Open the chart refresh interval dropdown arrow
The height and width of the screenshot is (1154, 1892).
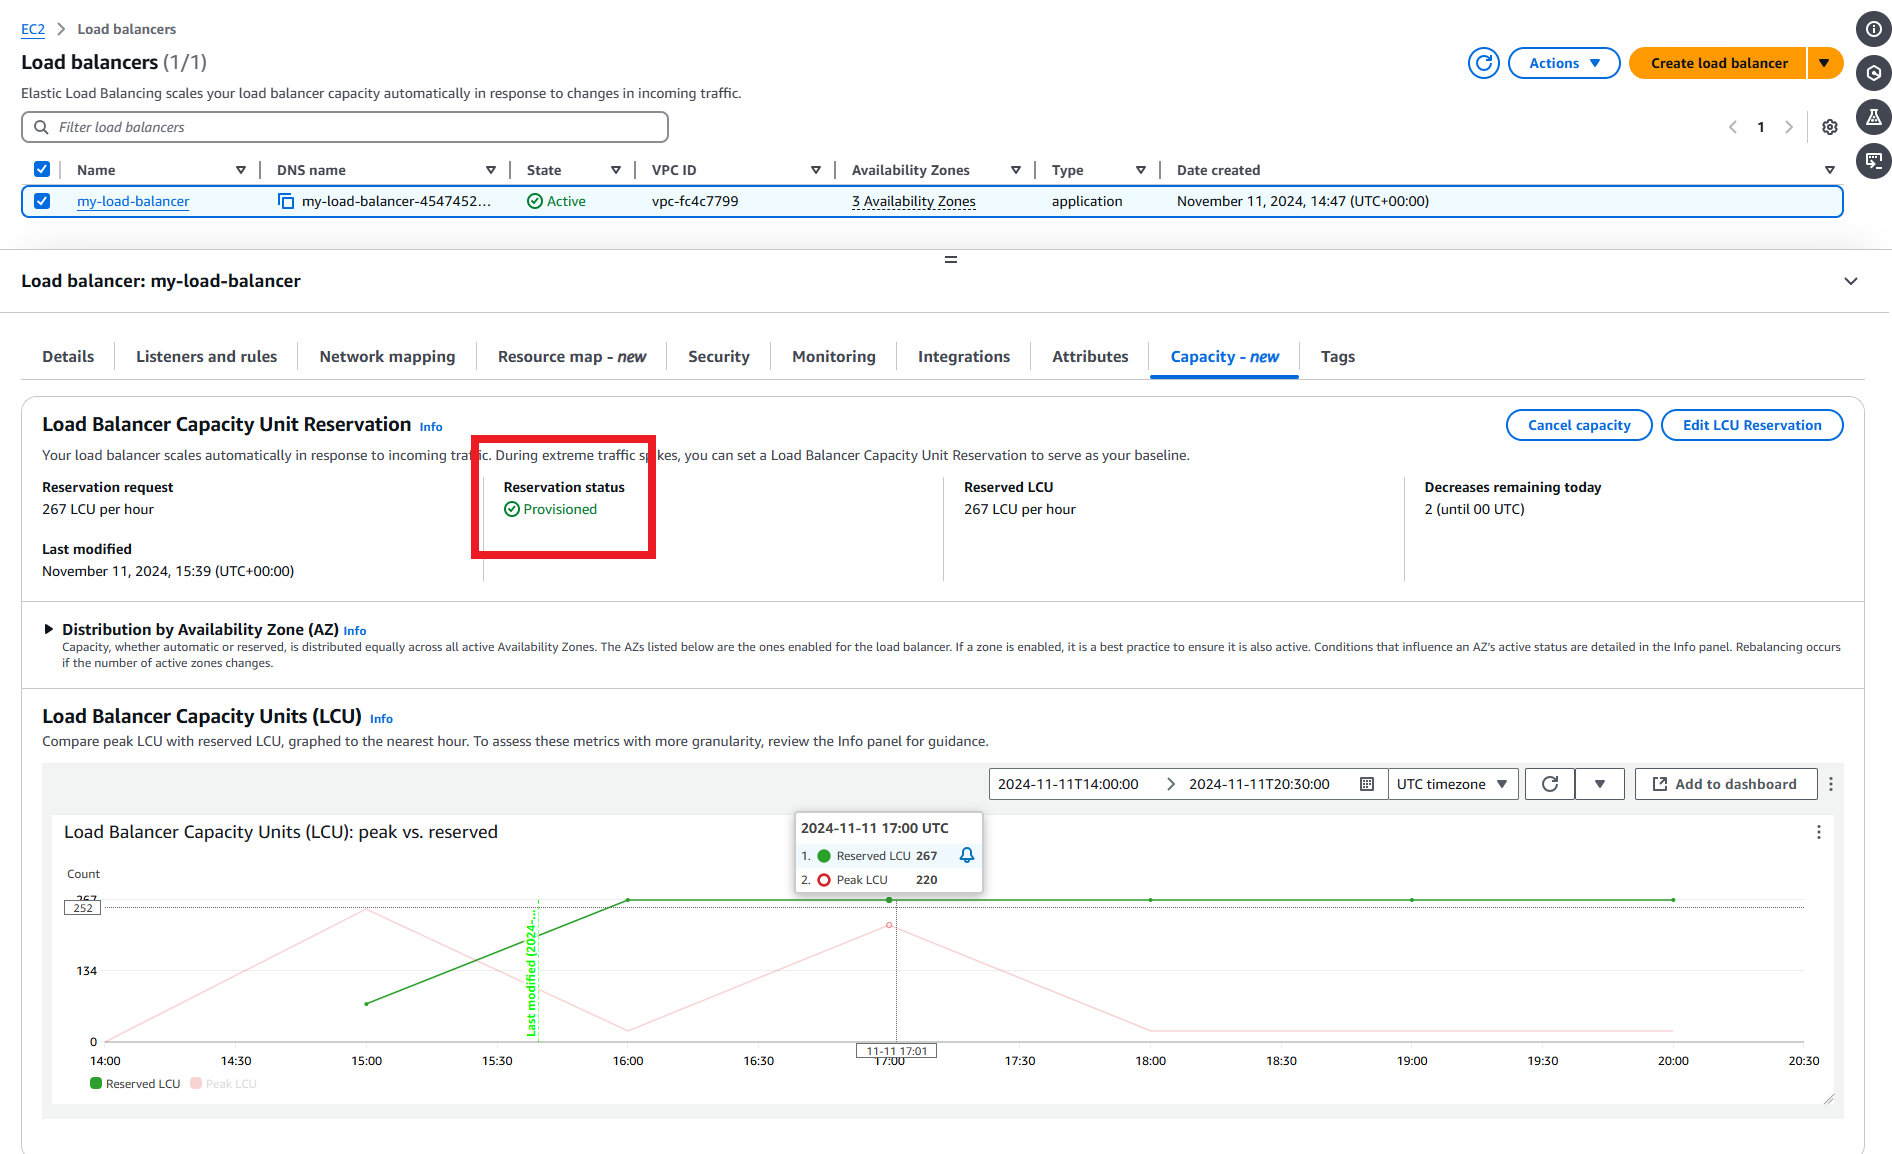pyautogui.click(x=1600, y=784)
